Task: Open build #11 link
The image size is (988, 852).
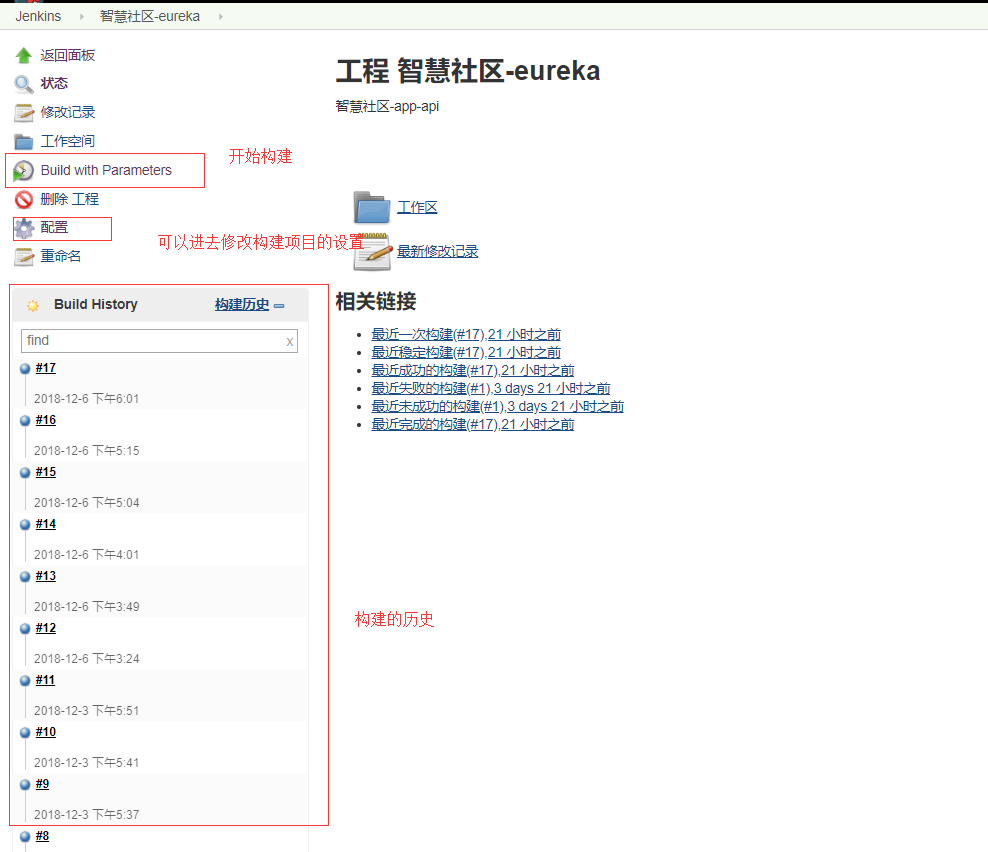Action: 45,679
